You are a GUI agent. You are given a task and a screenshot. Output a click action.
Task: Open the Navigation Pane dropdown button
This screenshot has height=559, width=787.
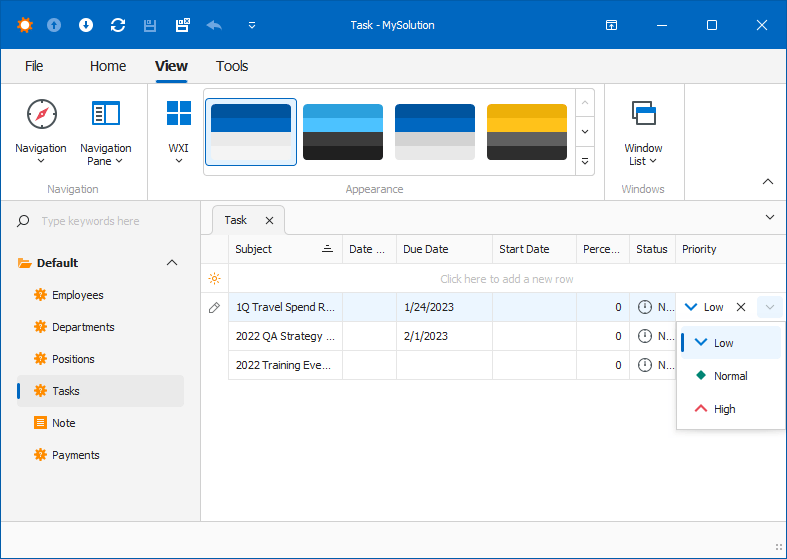pos(105,131)
